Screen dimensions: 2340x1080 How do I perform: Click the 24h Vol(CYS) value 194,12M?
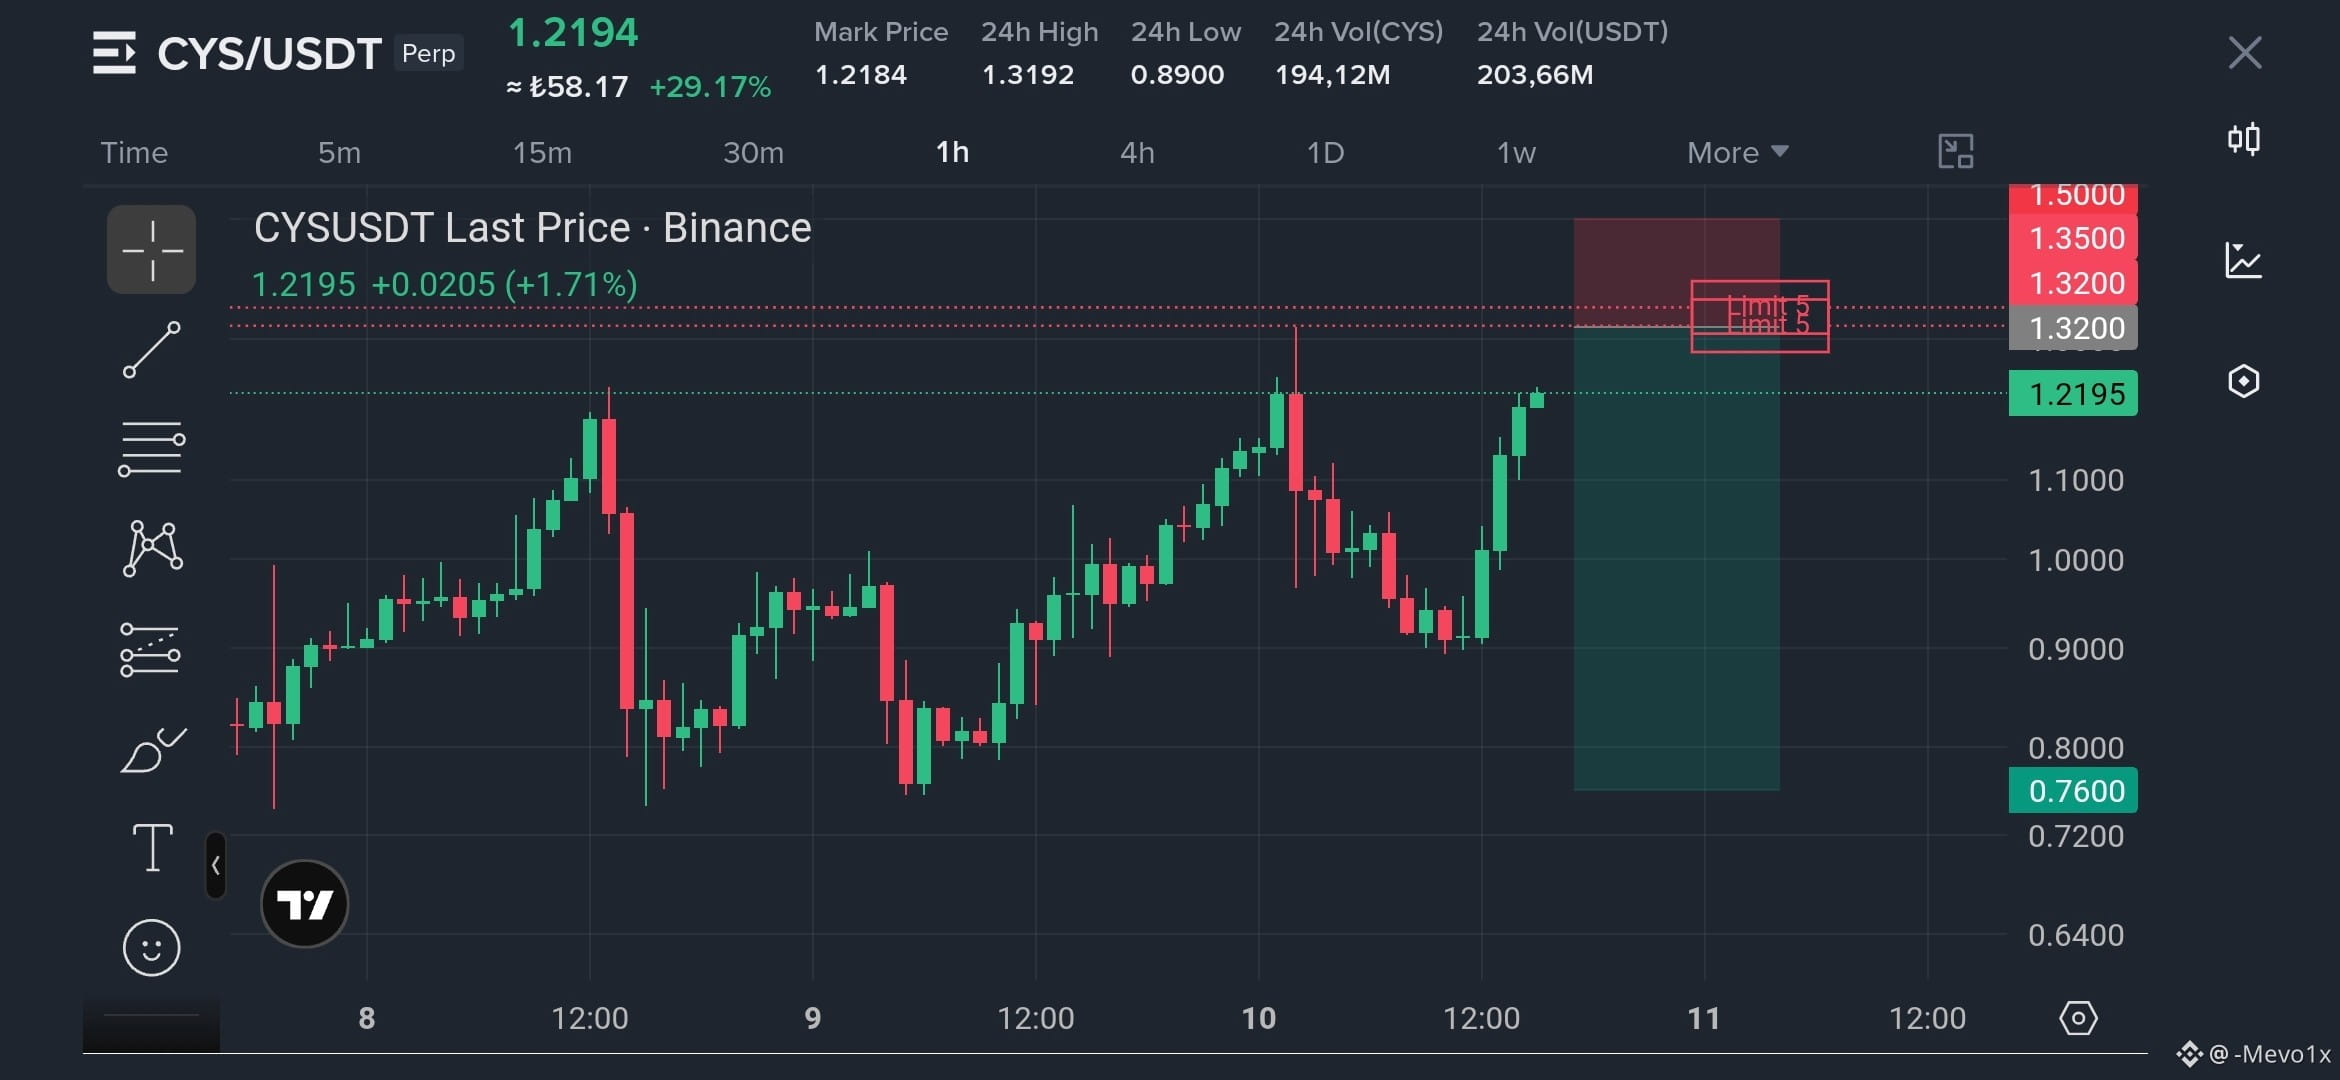click(1332, 75)
